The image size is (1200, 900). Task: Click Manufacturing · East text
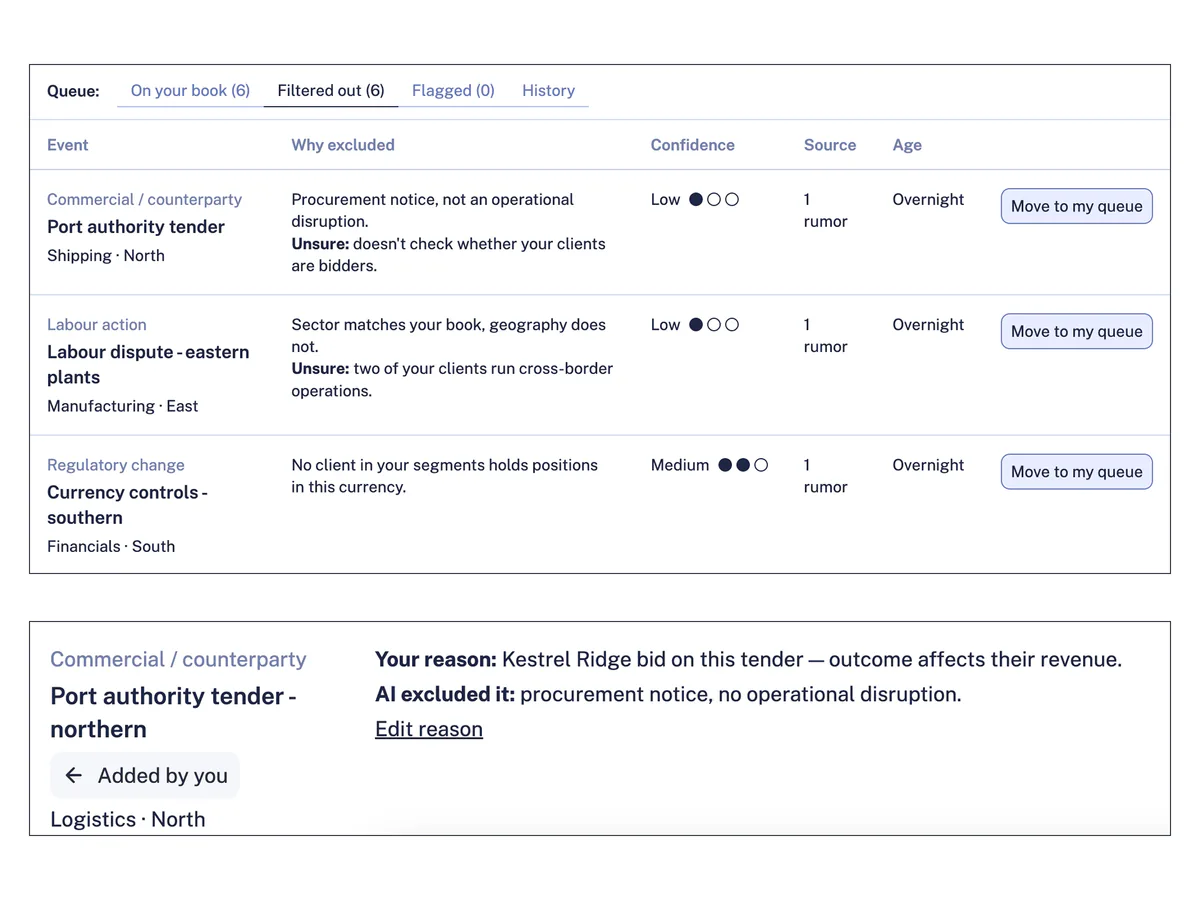click(123, 406)
